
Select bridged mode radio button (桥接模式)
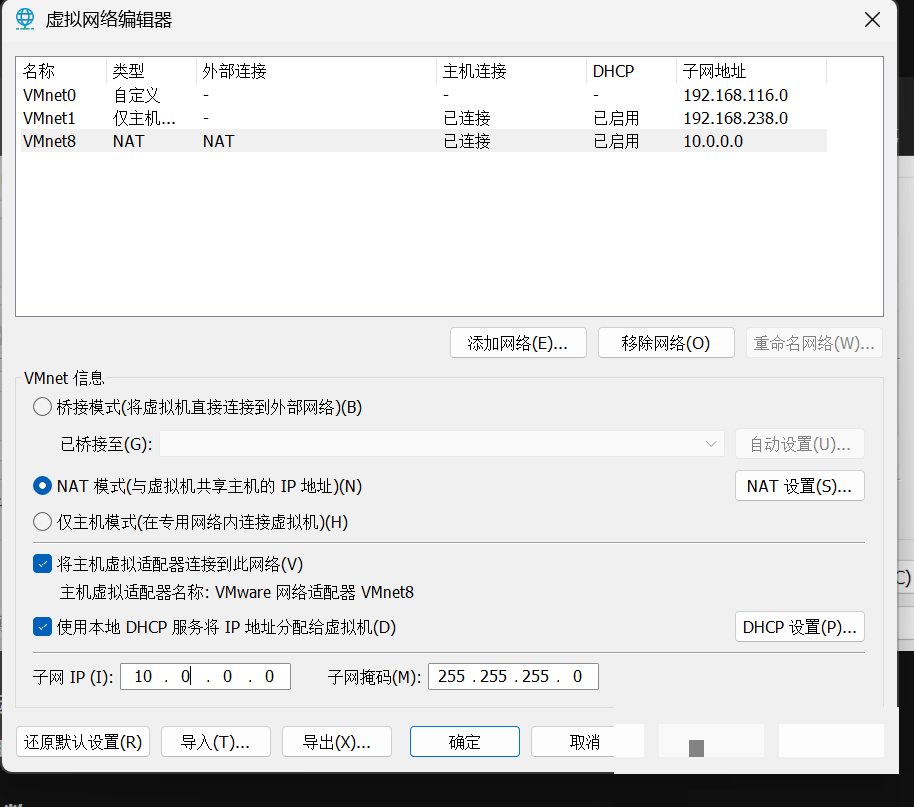click(x=42, y=406)
